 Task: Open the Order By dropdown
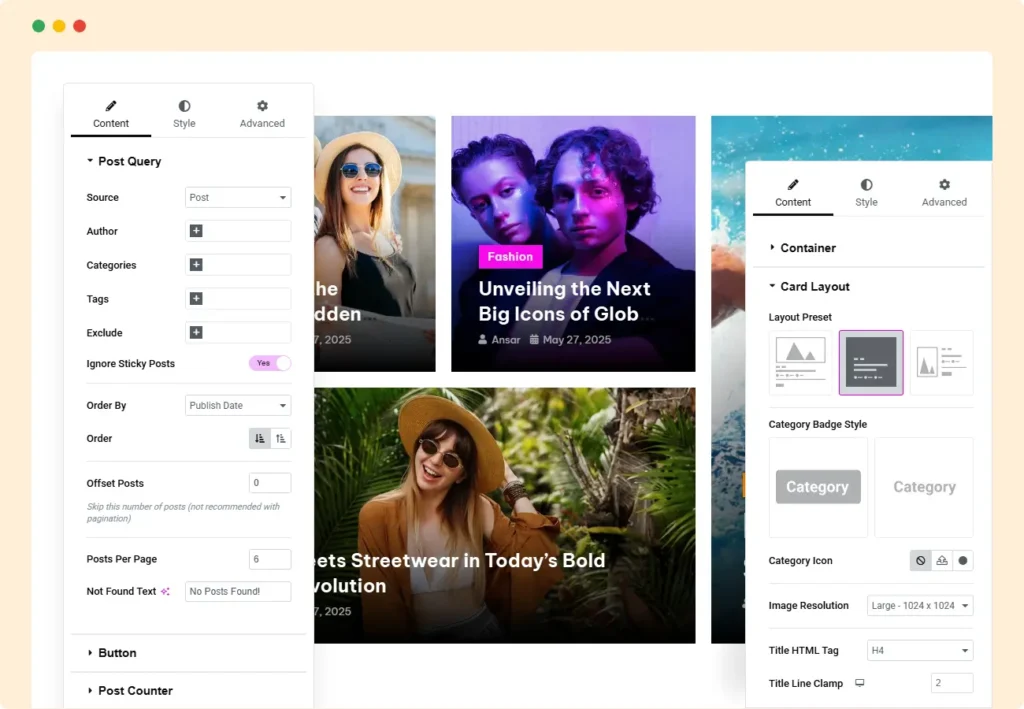coord(238,405)
